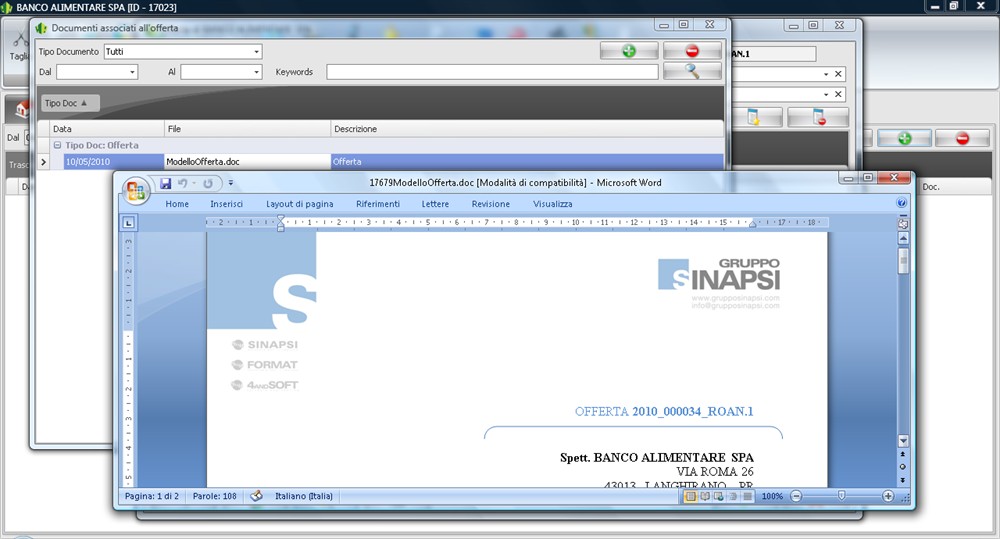Click the Redo icon in Word's quick access toolbar

[x=208, y=183]
